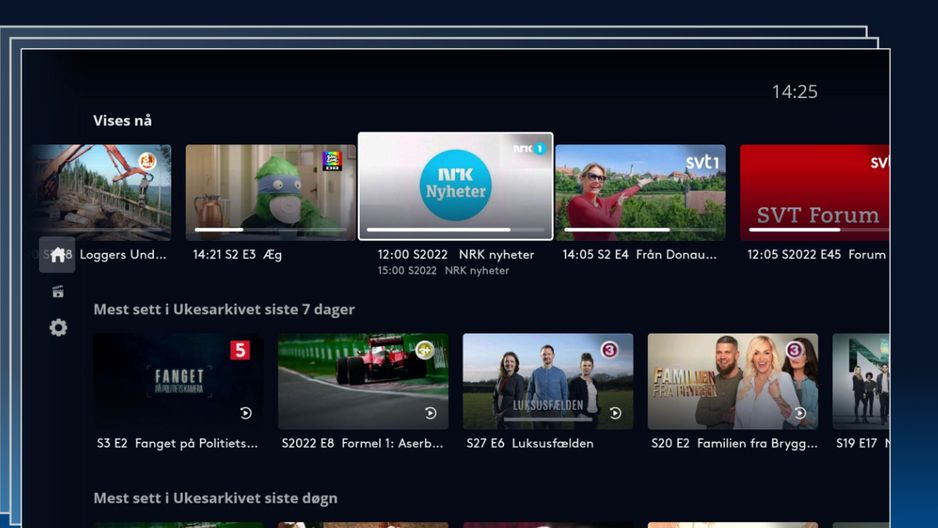Open the settings gear icon
Image resolution: width=938 pixels, height=528 pixels.
[x=58, y=328]
